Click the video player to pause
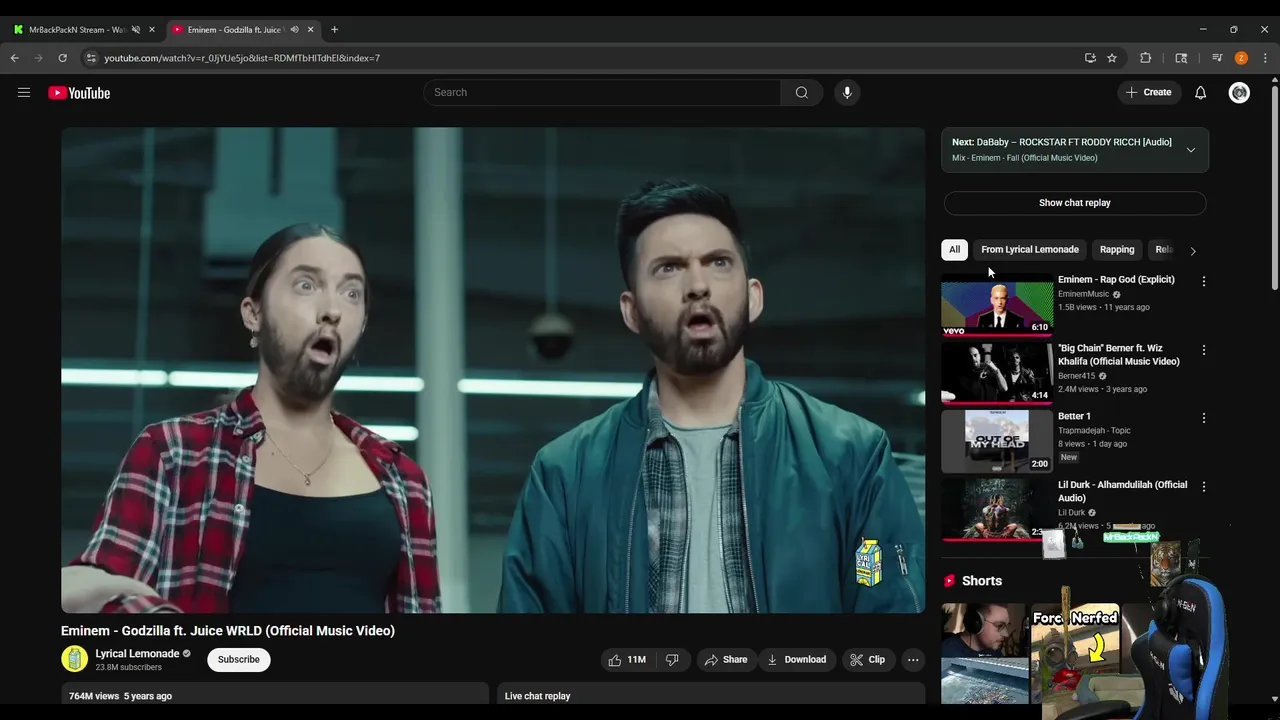Viewport: 1280px width, 720px height. pyautogui.click(x=493, y=370)
